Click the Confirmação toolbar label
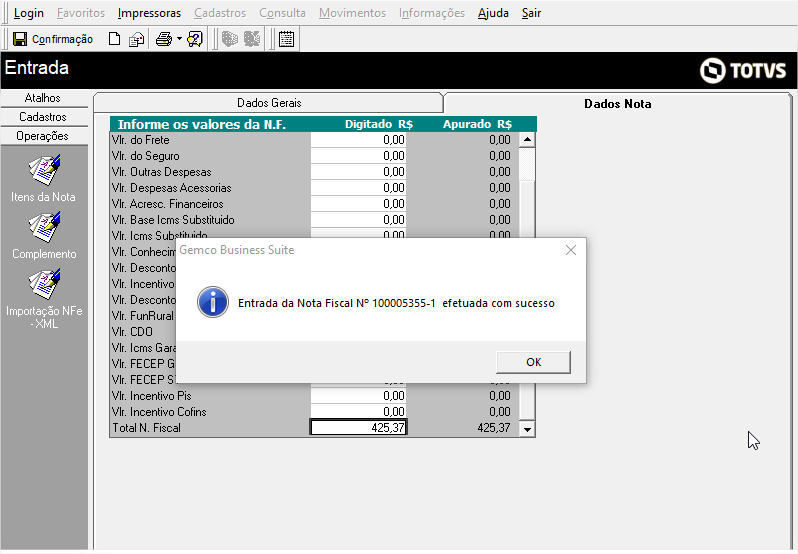This screenshot has width=798, height=554. [x=63, y=39]
